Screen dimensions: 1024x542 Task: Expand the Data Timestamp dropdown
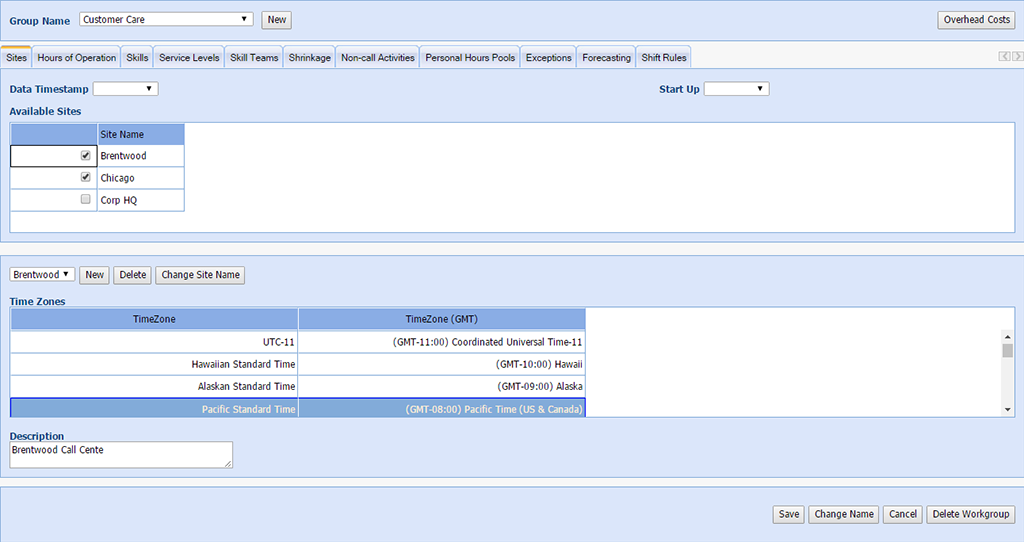[x=126, y=89]
